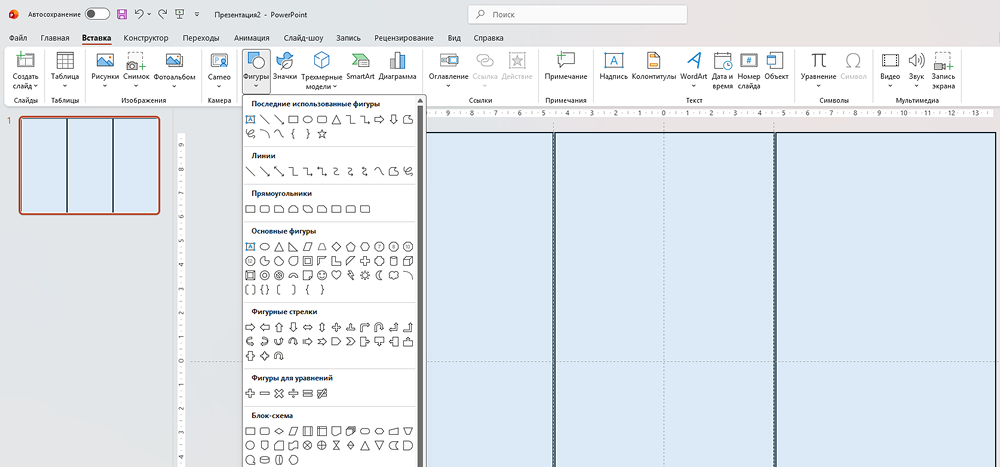
Task: Choose the pentagon in Основные фигуры
Action: (351, 246)
